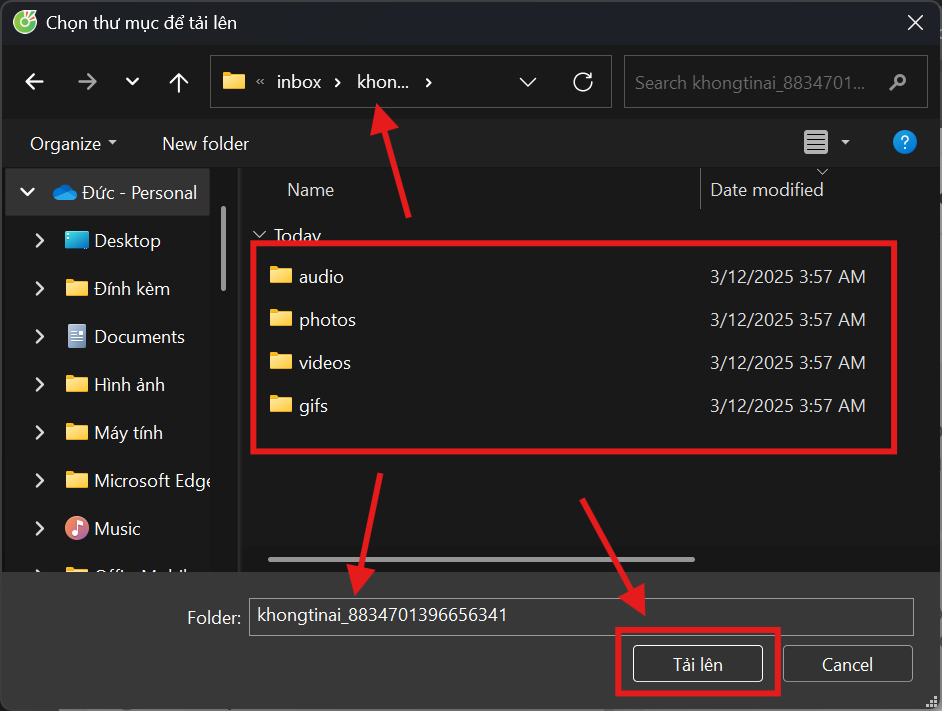Image resolution: width=942 pixels, height=711 pixels.
Task: Click the Music app icon in sidebar
Action: point(76,528)
